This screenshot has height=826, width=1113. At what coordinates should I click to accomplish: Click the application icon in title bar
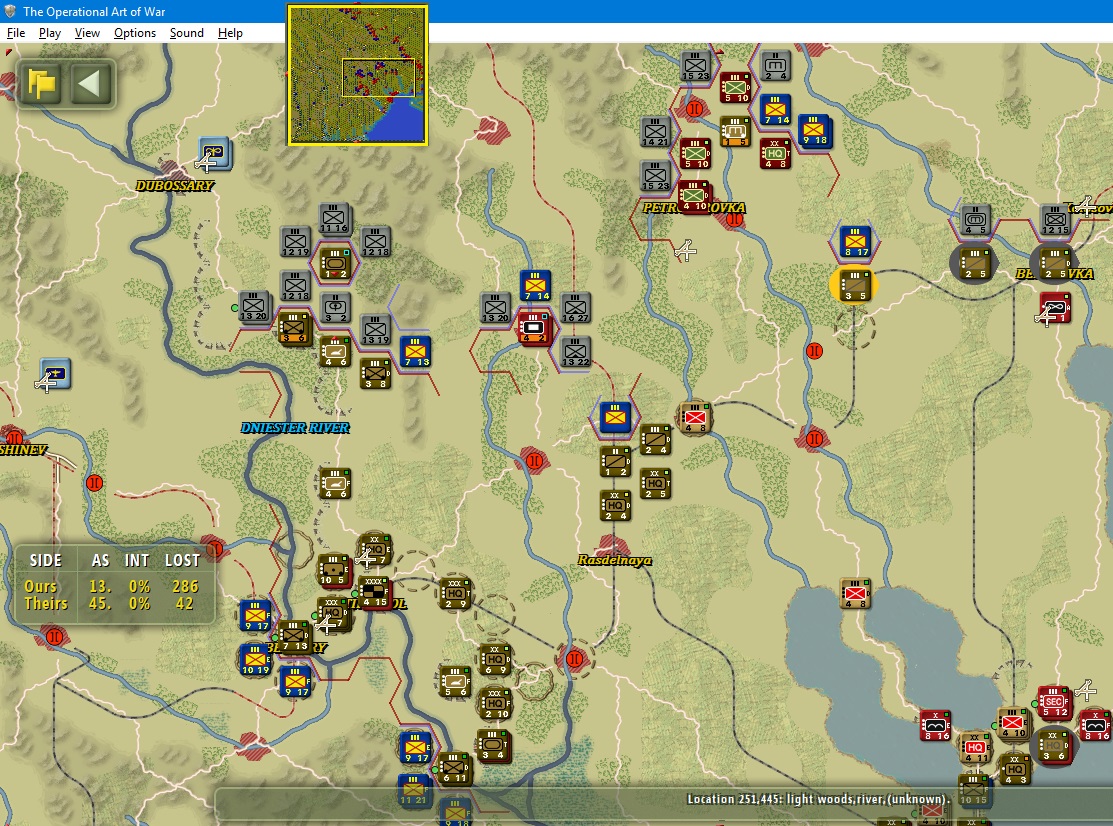click(x=10, y=11)
